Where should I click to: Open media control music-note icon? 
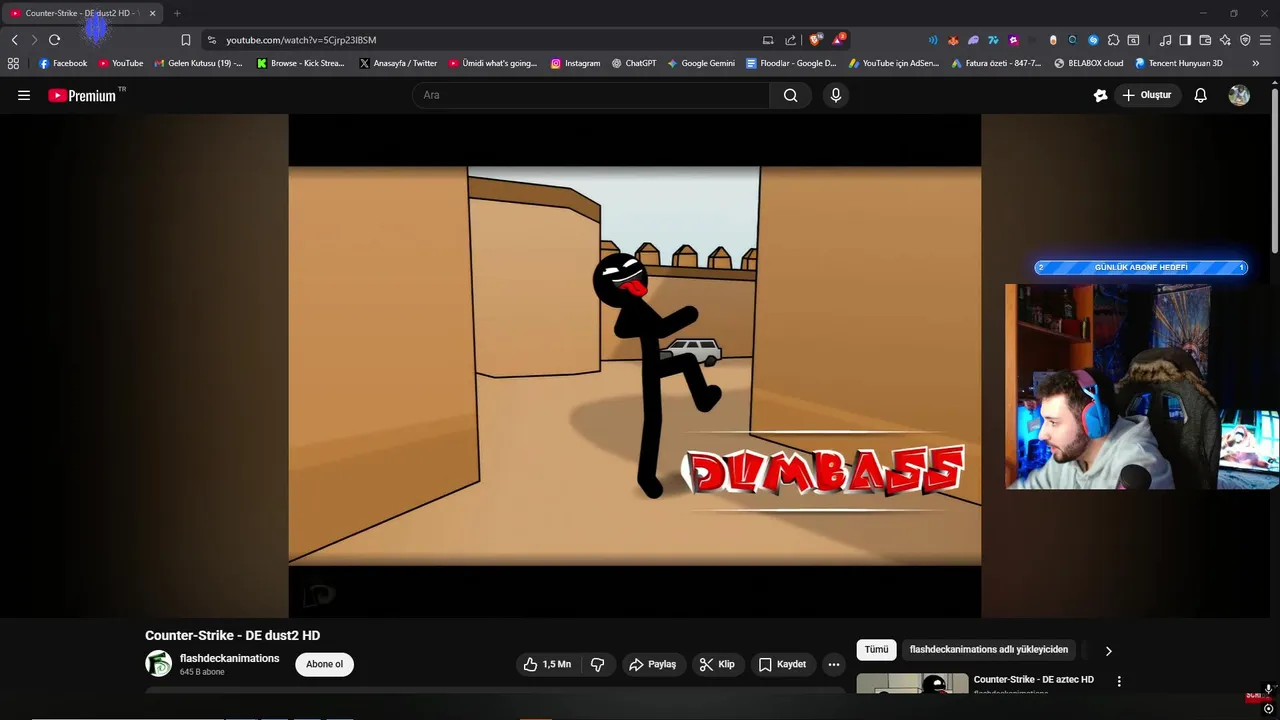tap(1165, 40)
